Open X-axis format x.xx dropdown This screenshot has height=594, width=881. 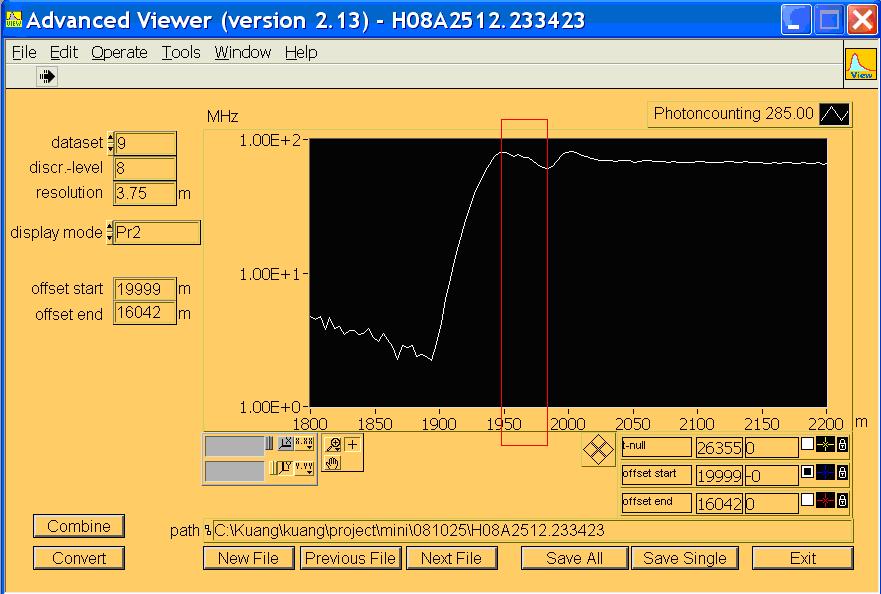point(305,443)
